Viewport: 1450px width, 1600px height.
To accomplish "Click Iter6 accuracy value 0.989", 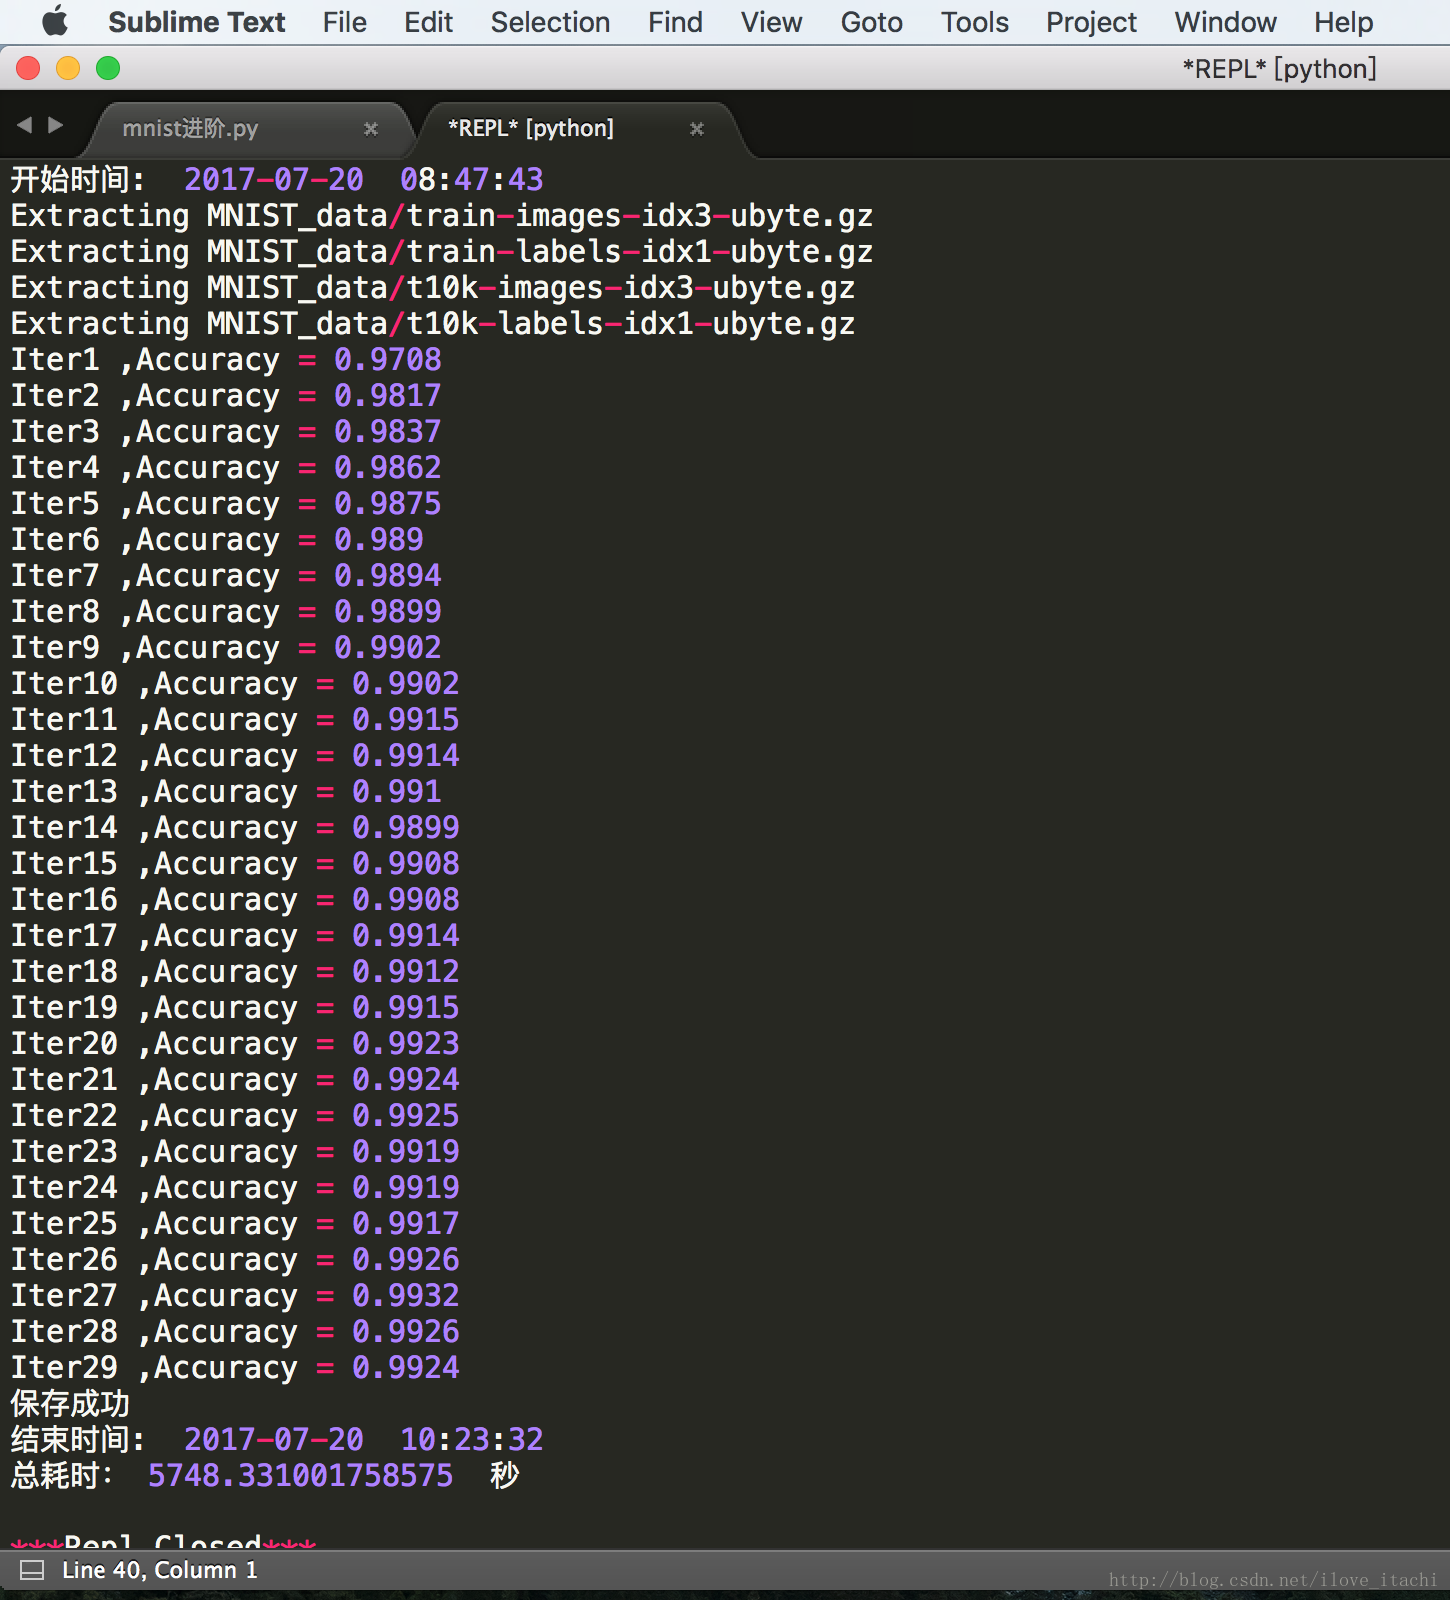I will coord(379,540).
